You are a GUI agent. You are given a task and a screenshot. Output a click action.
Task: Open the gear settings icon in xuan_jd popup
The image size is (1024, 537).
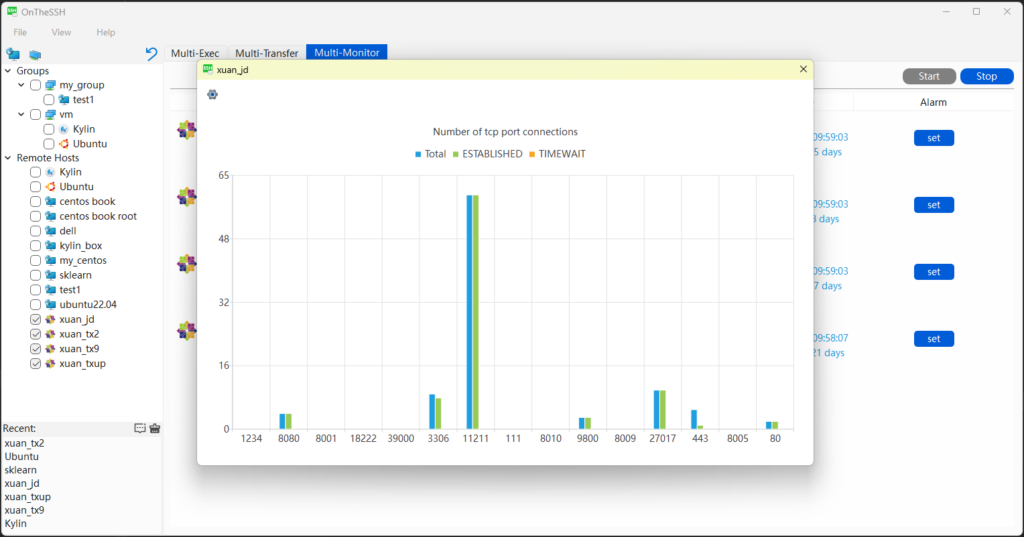click(x=212, y=94)
